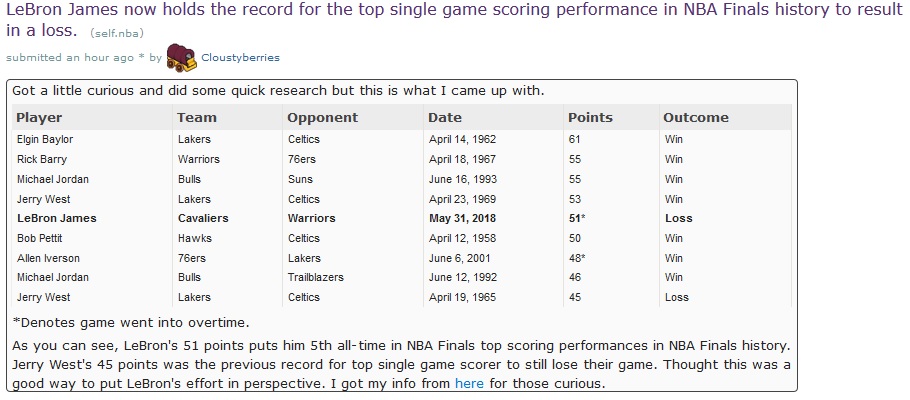Click the Bob Pettit player cell
Image resolution: width=910 pixels, height=400 pixels.
(x=41, y=238)
